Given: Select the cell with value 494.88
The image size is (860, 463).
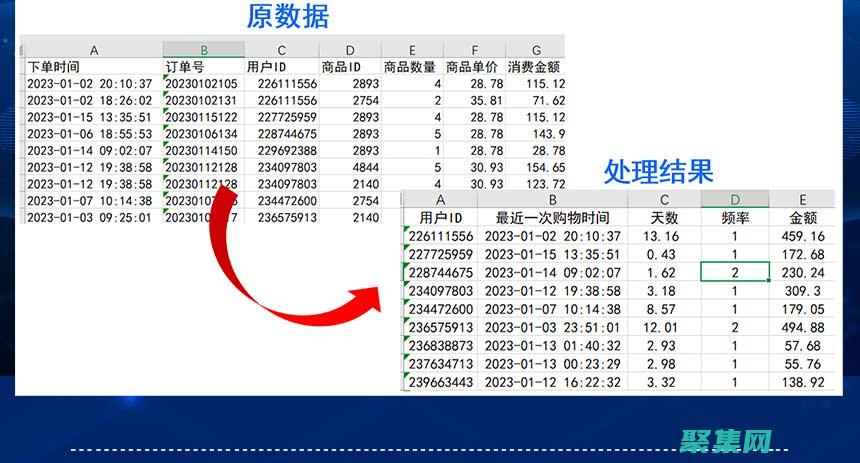Looking at the screenshot, I should click(802, 327).
